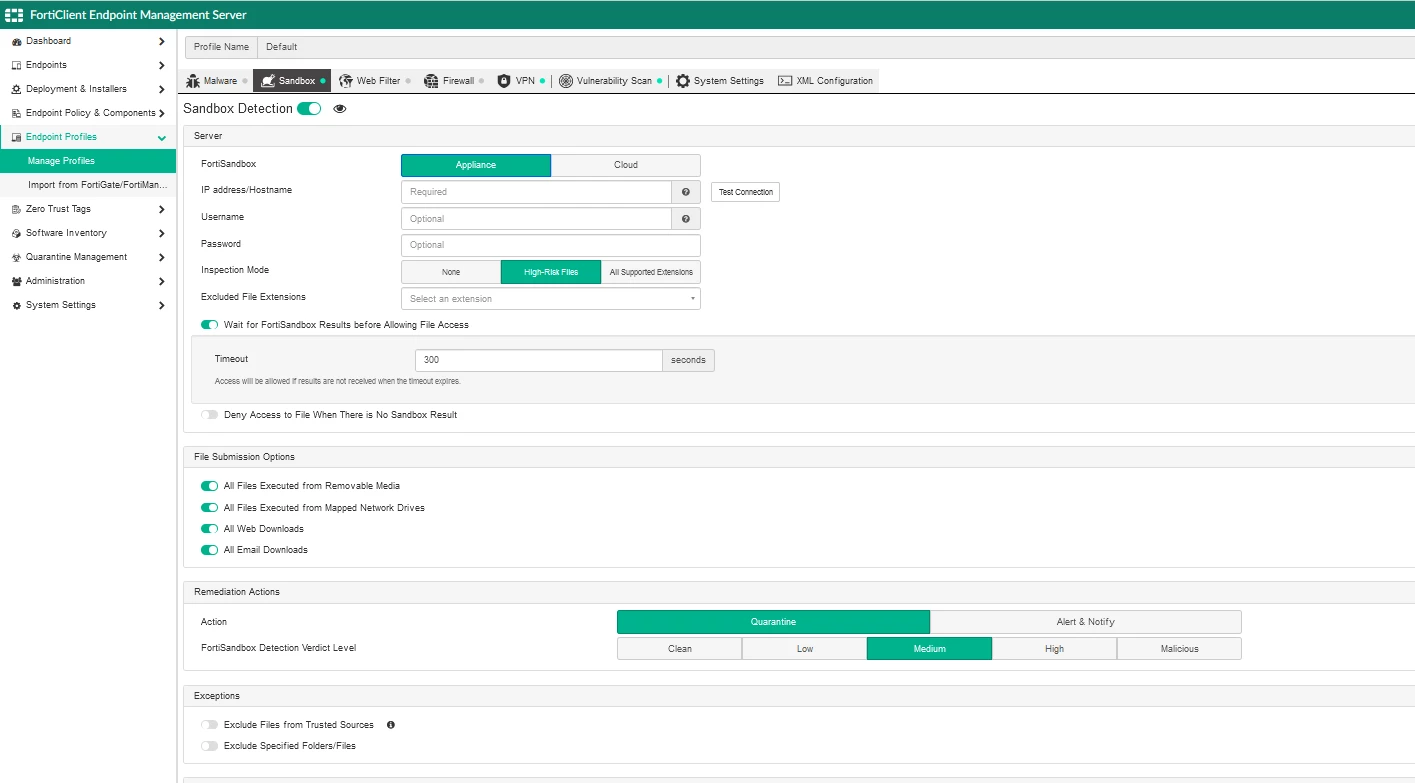Open the VPN tab label
Image resolution: width=1415 pixels, height=783 pixels.
(x=525, y=81)
